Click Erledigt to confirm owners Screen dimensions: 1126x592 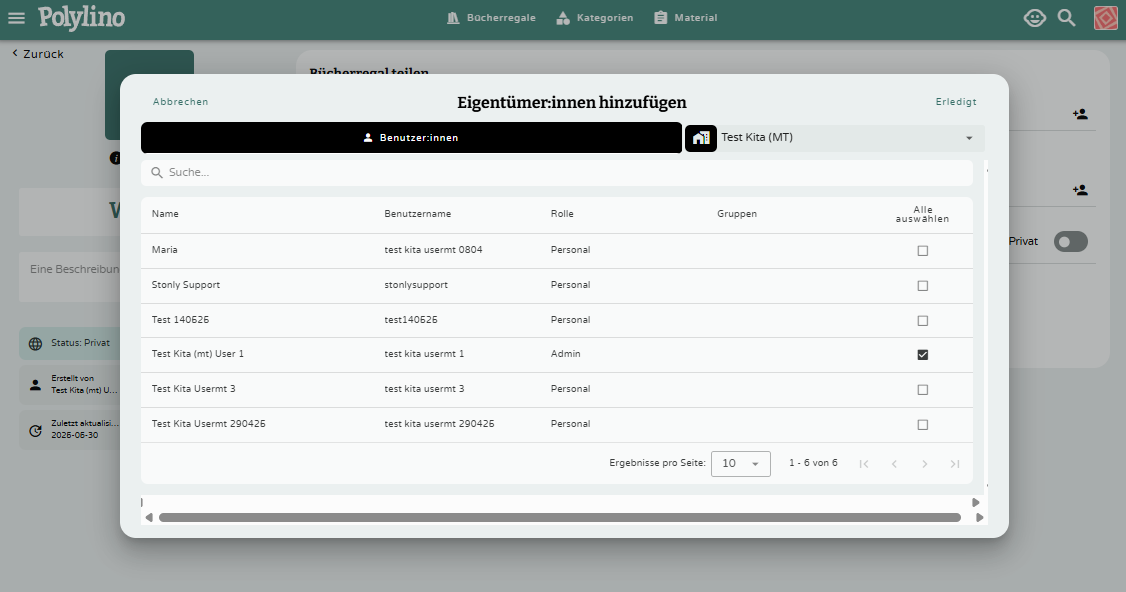956,102
